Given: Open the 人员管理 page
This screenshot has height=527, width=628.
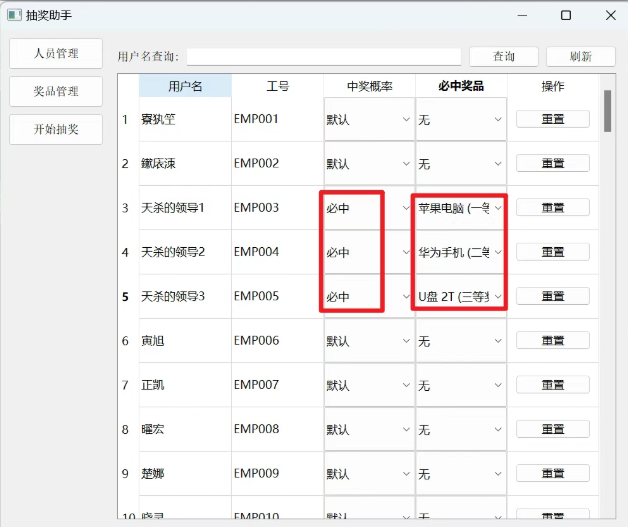Looking at the screenshot, I should click(56, 54).
